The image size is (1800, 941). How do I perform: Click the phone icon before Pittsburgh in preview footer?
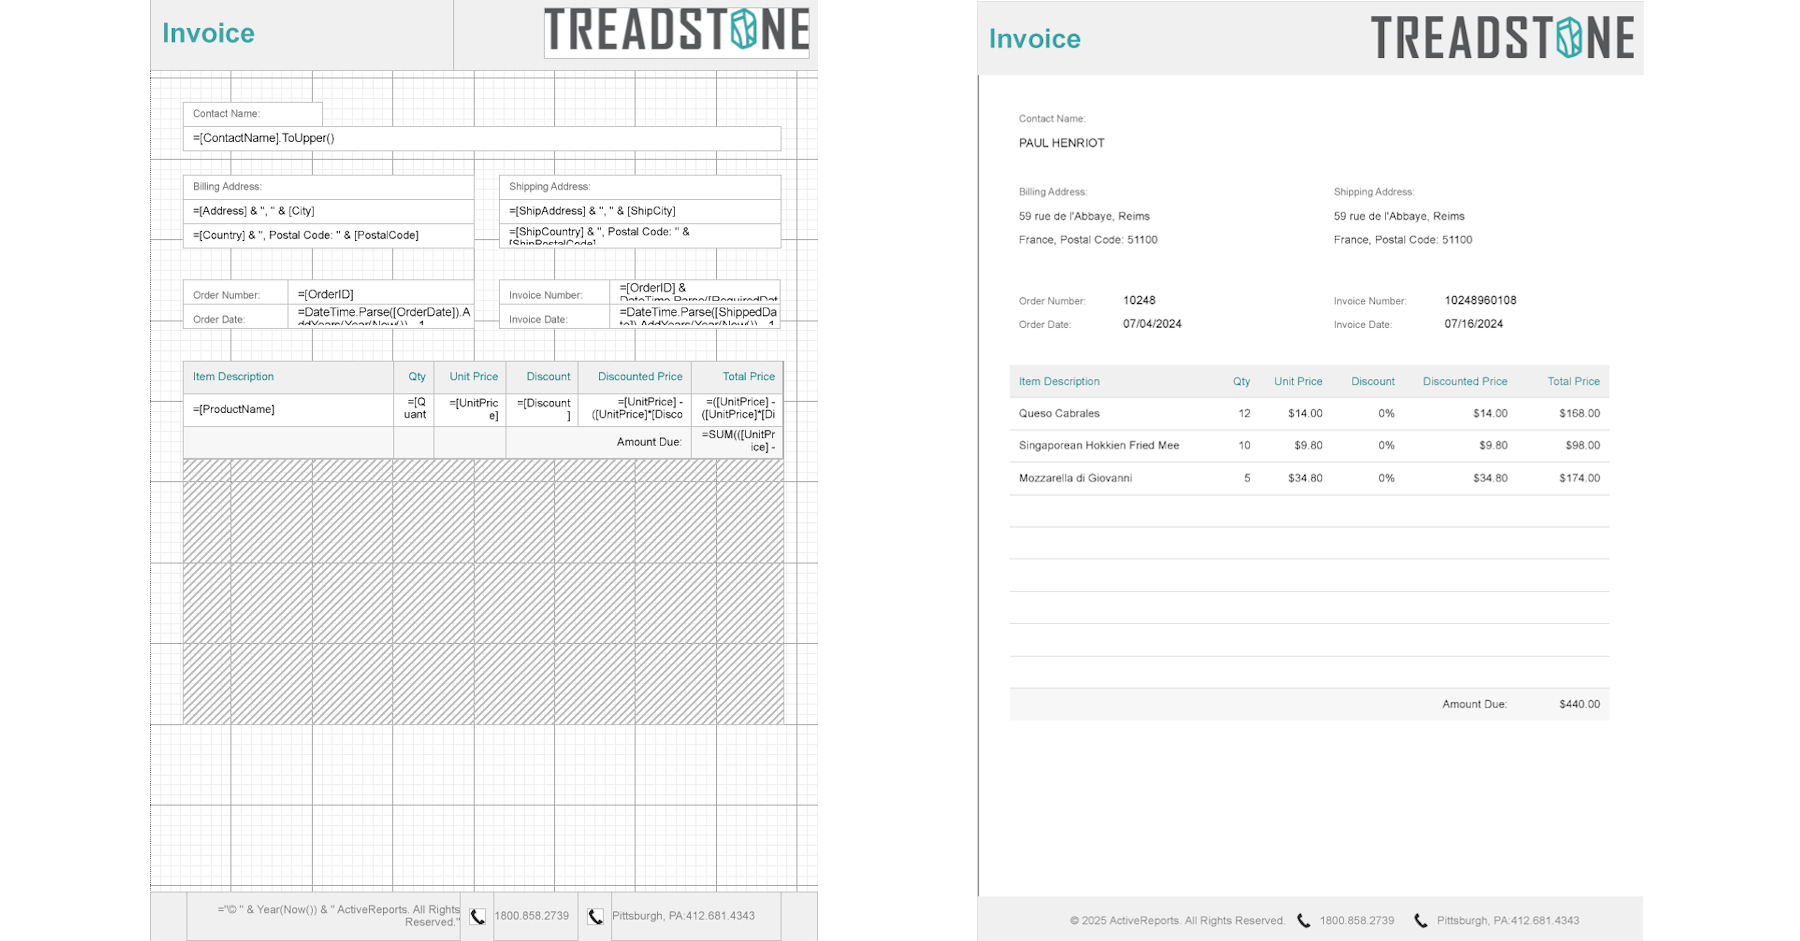click(x=1421, y=921)
